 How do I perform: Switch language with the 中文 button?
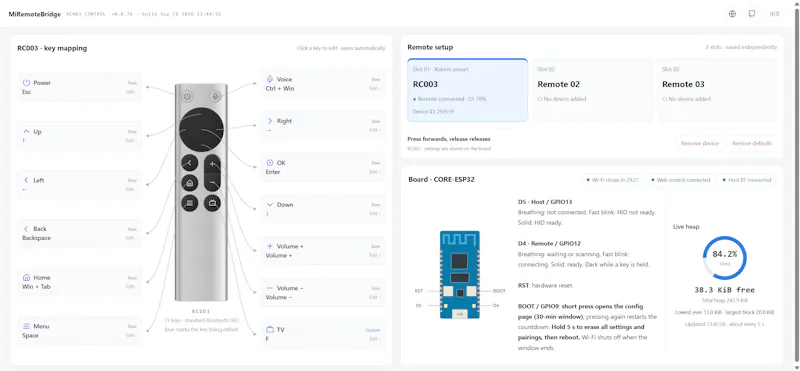coord(774,14)
